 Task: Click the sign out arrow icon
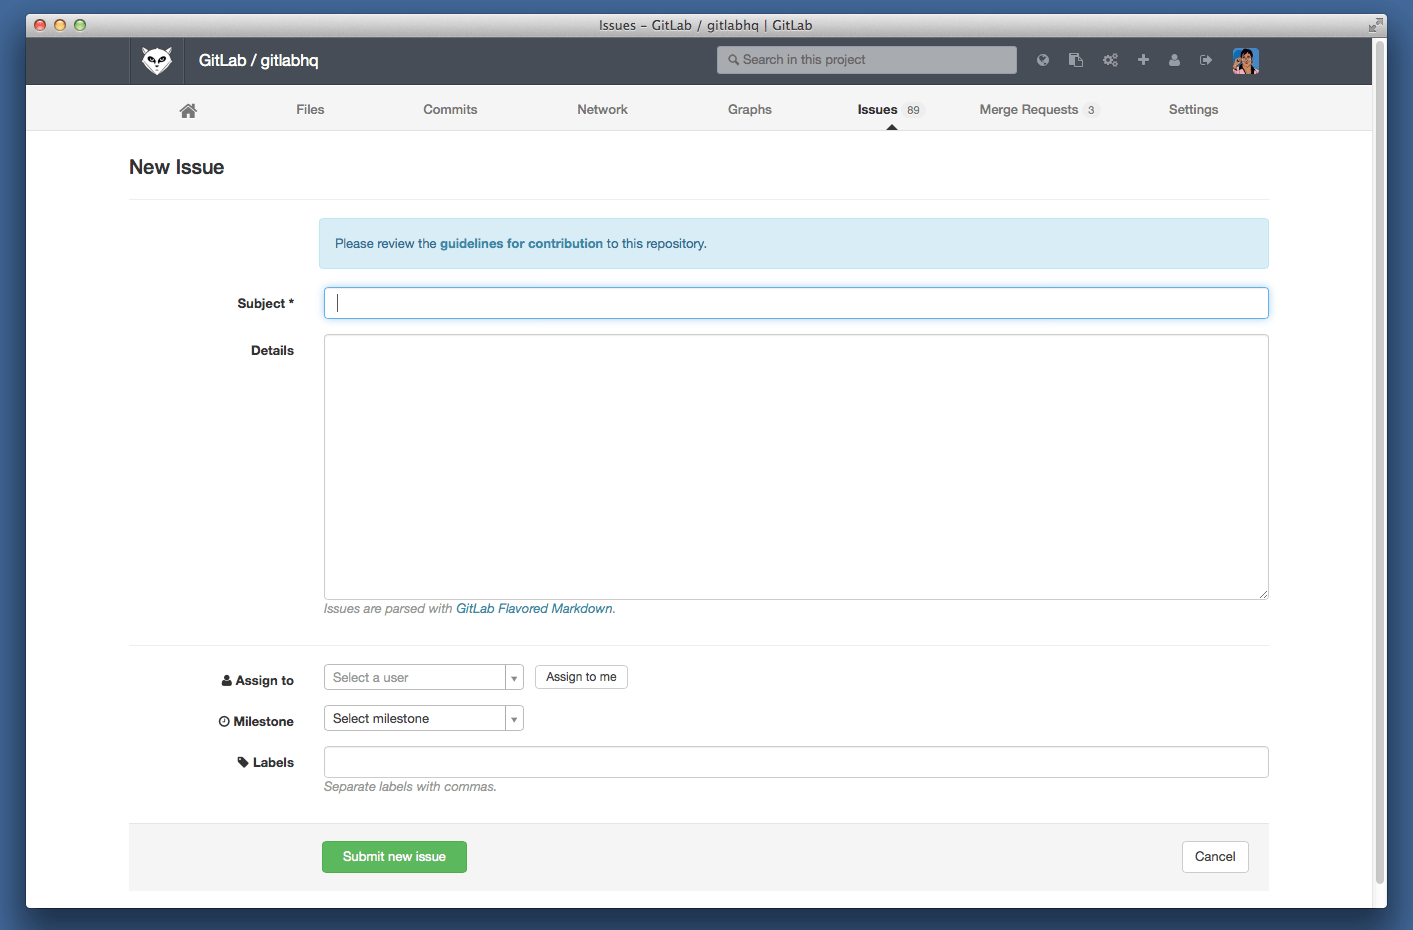pyautogui.click(x=1206, y=60)
